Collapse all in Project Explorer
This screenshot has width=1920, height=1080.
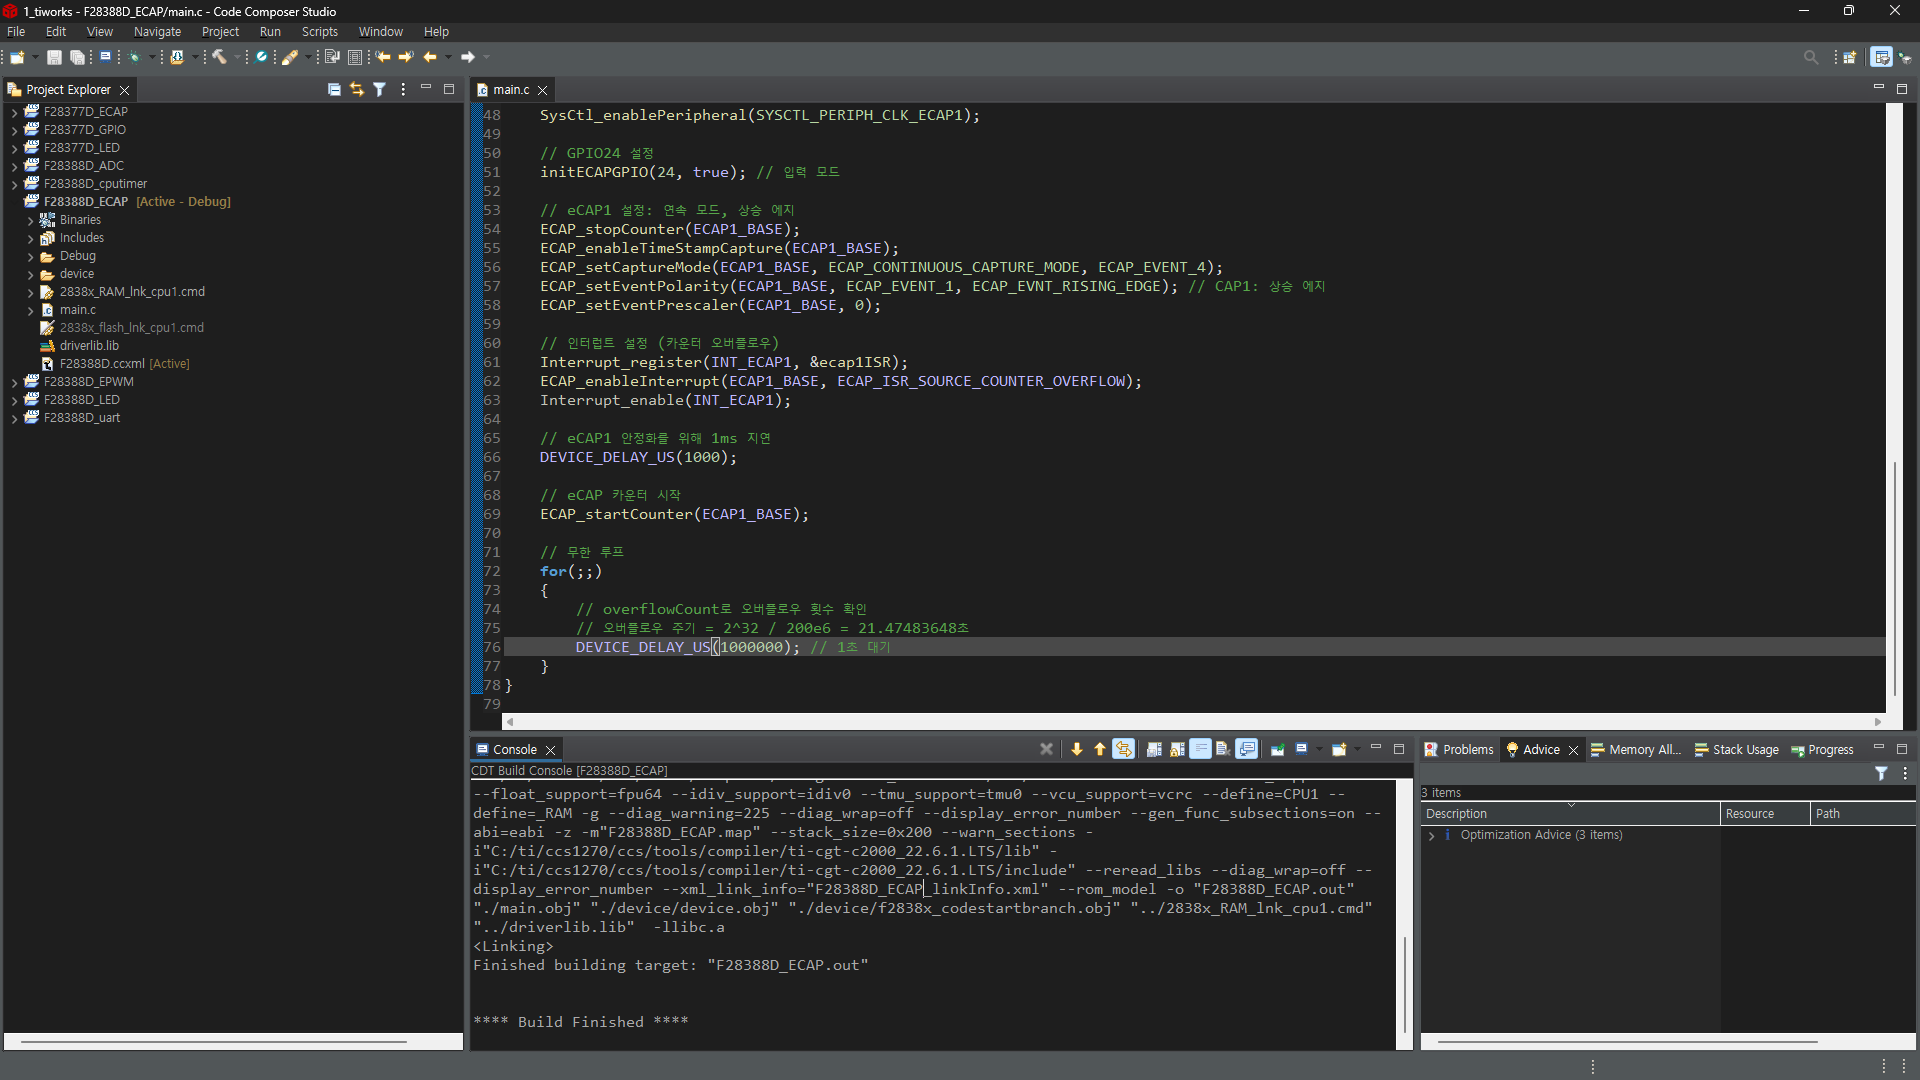click(334, 89)
